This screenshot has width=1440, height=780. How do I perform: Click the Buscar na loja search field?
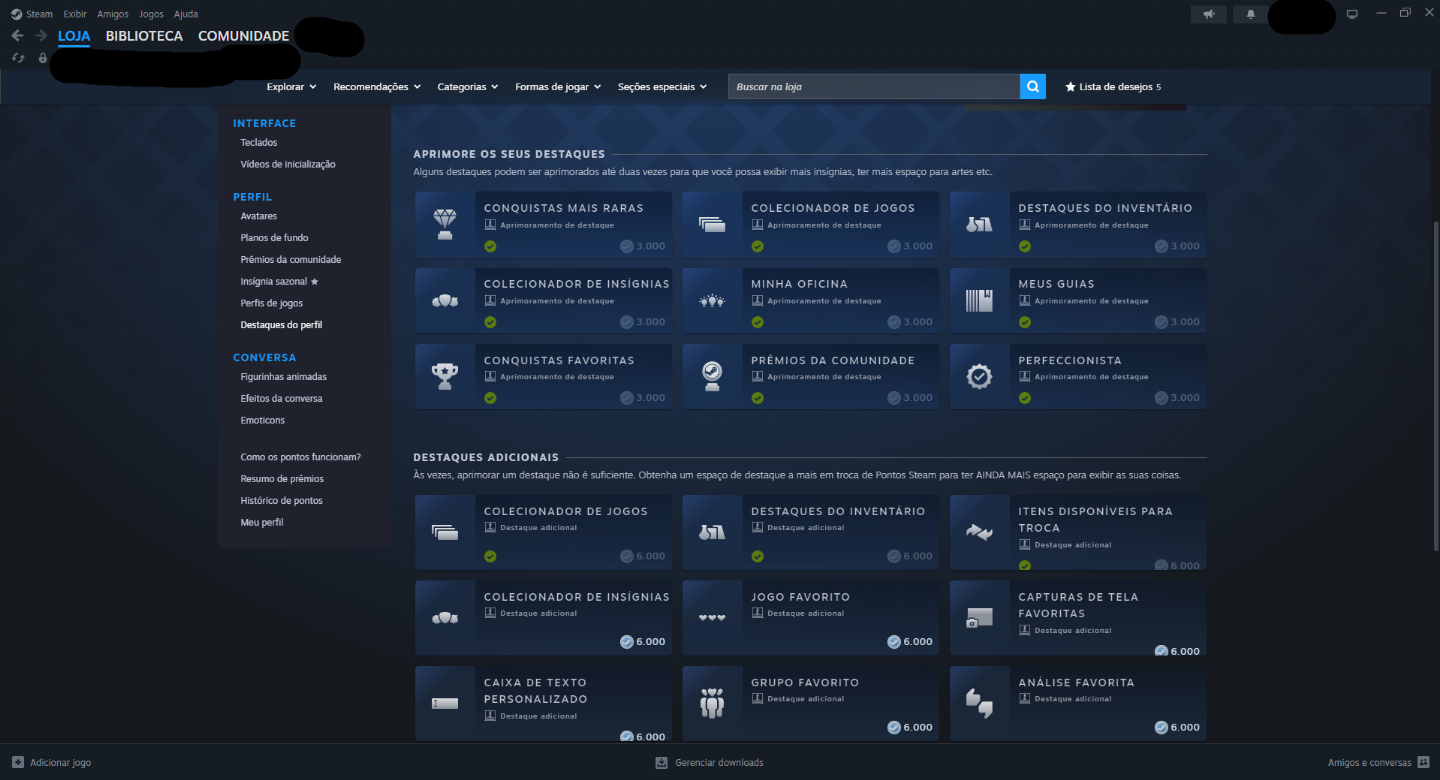point(873,87)
